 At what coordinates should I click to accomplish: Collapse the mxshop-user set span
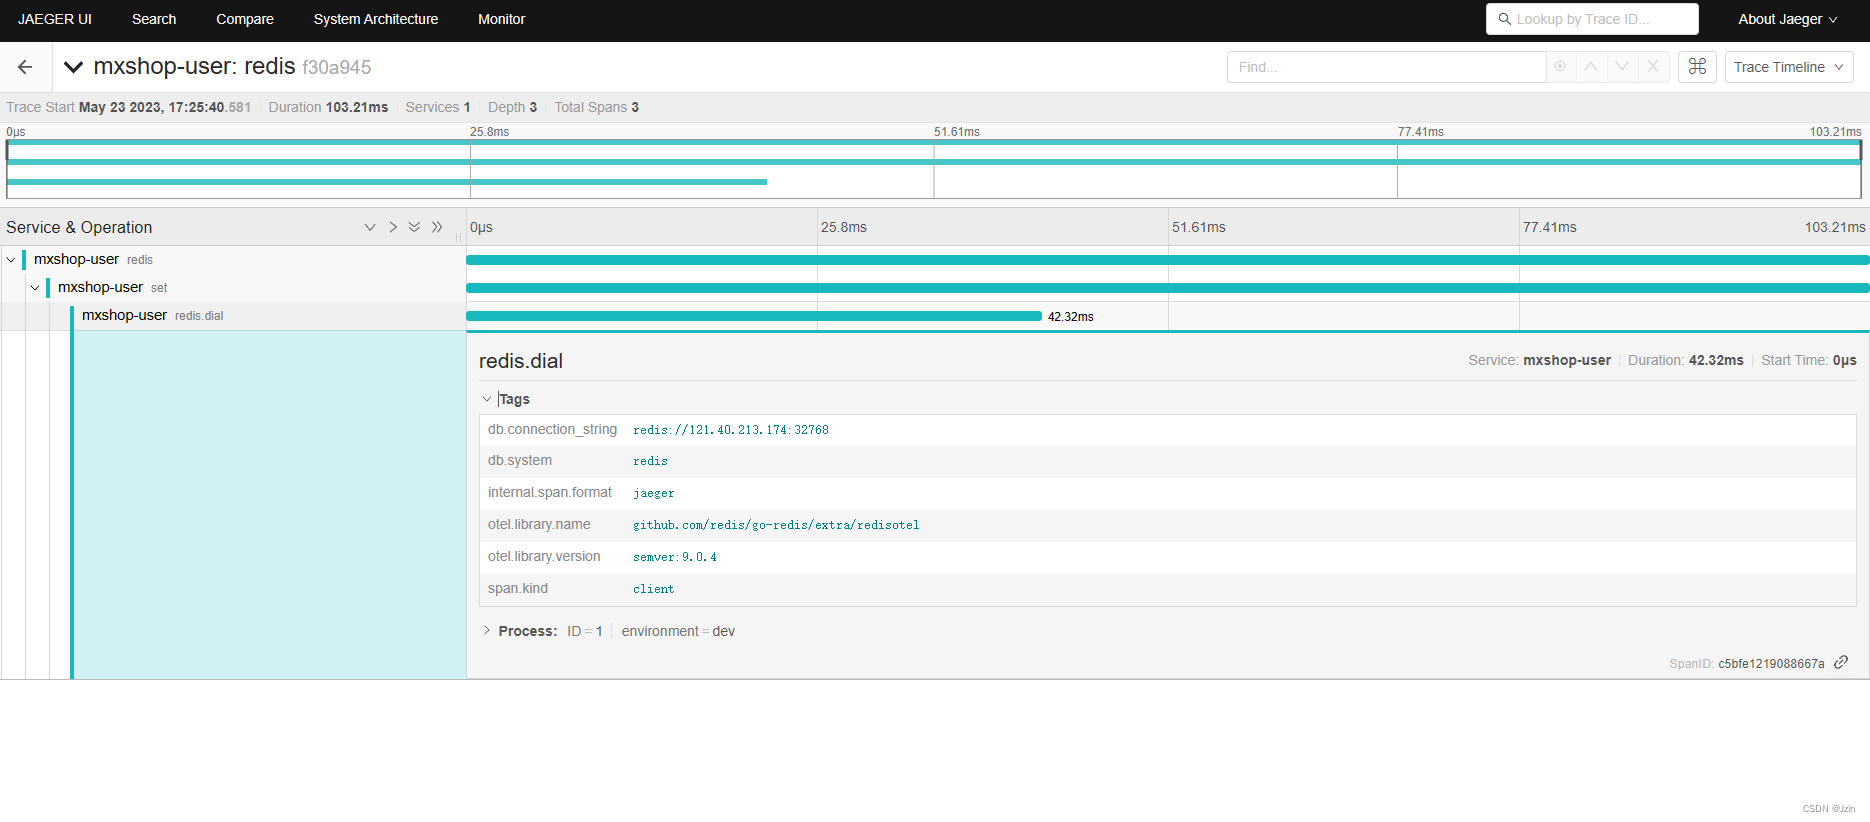point(35,288)
